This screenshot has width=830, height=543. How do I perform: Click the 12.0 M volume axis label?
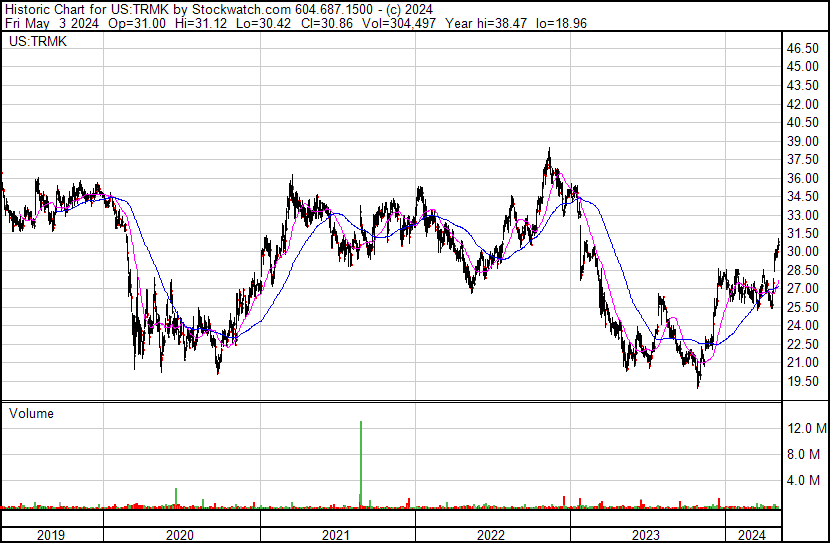807,428
